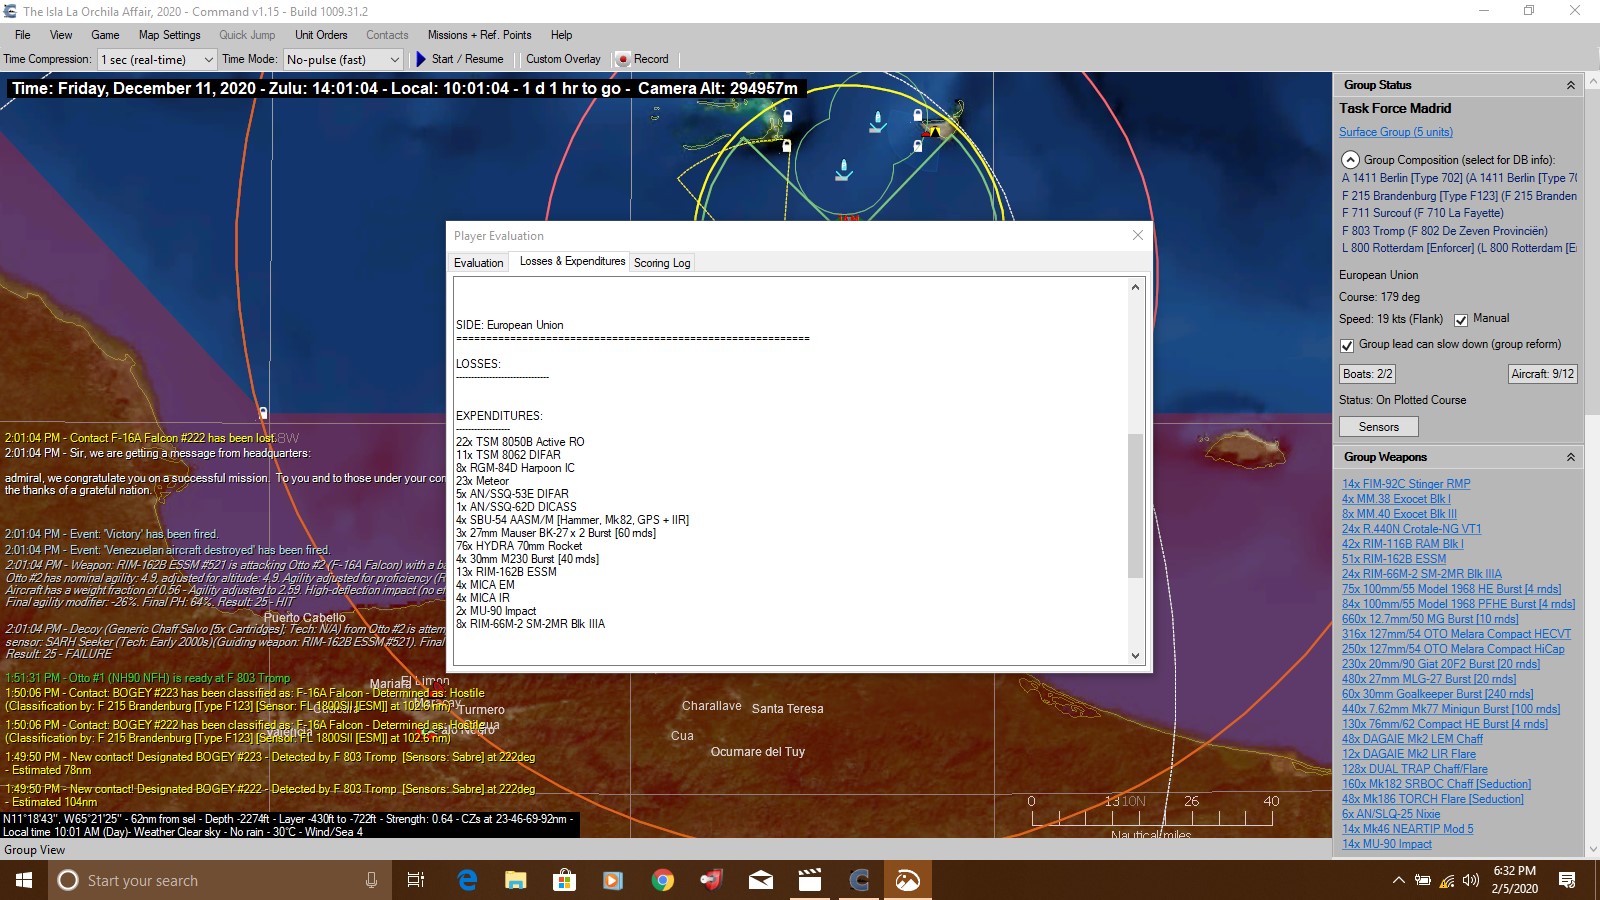Click the Group View status bar label
1600x900 pixels.
pyautogui.click(x=34, y=850)
